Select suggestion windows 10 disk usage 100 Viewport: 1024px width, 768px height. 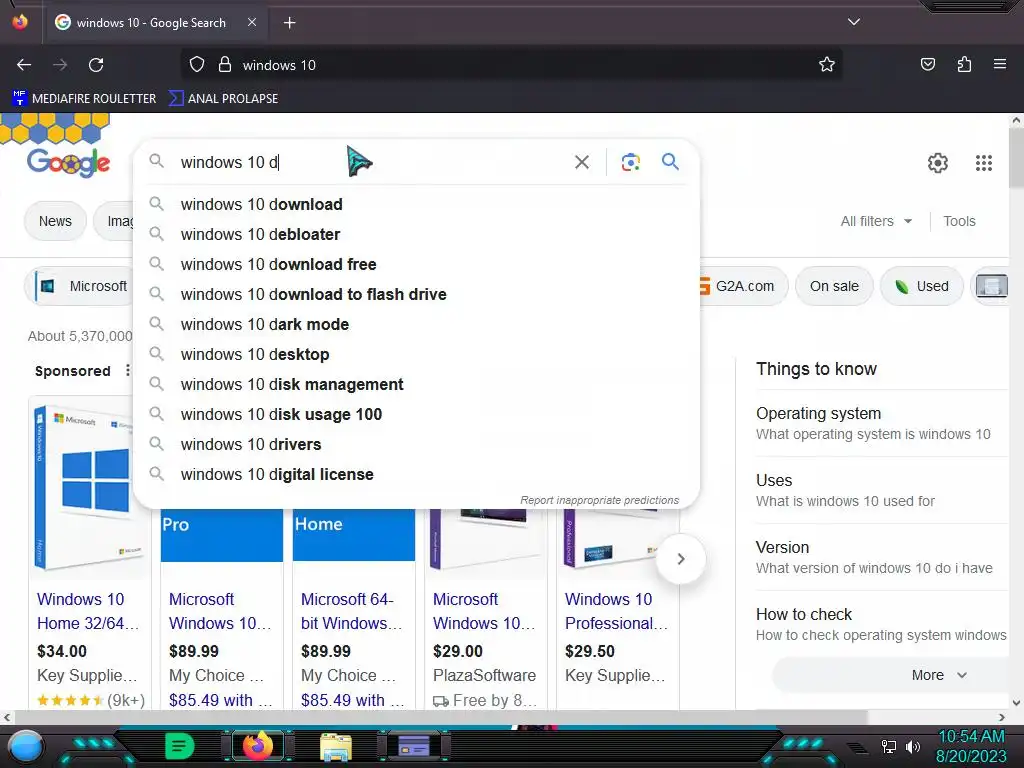[416, 415]
